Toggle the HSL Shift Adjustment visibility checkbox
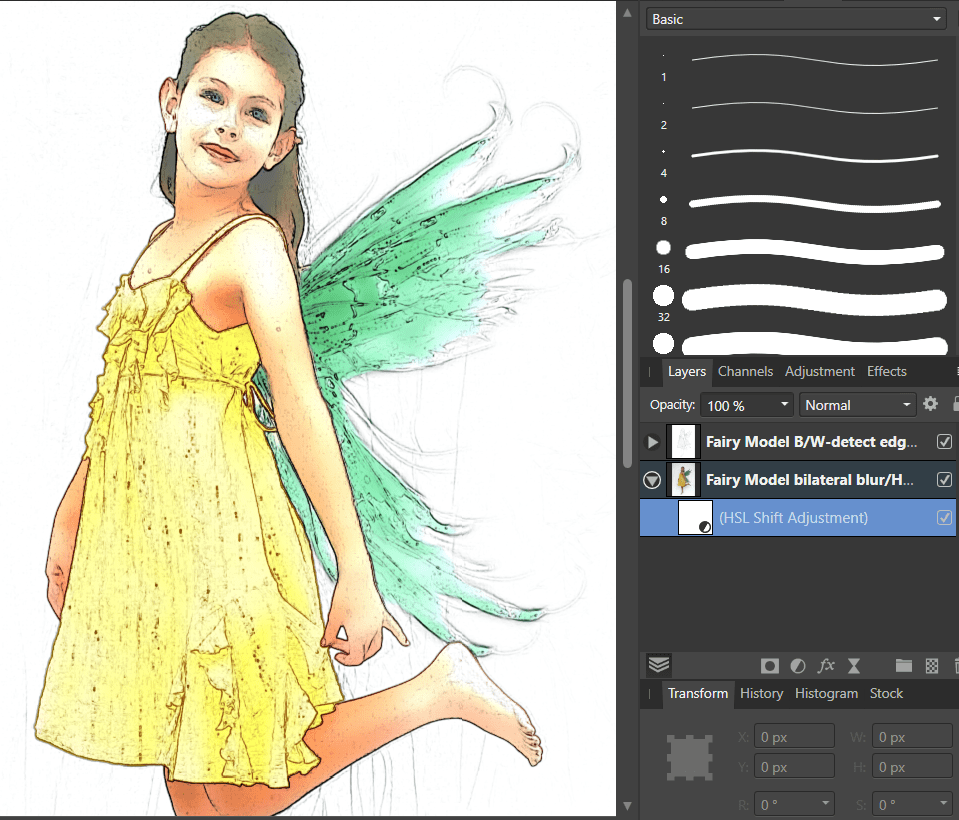959x820 pixels. click(944, 518)
